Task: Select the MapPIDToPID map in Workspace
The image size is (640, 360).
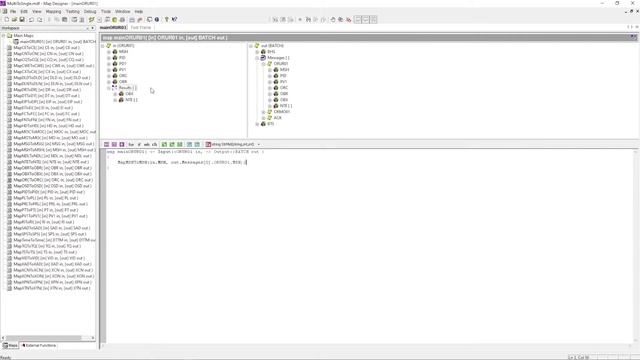Action: click(49, 192)
